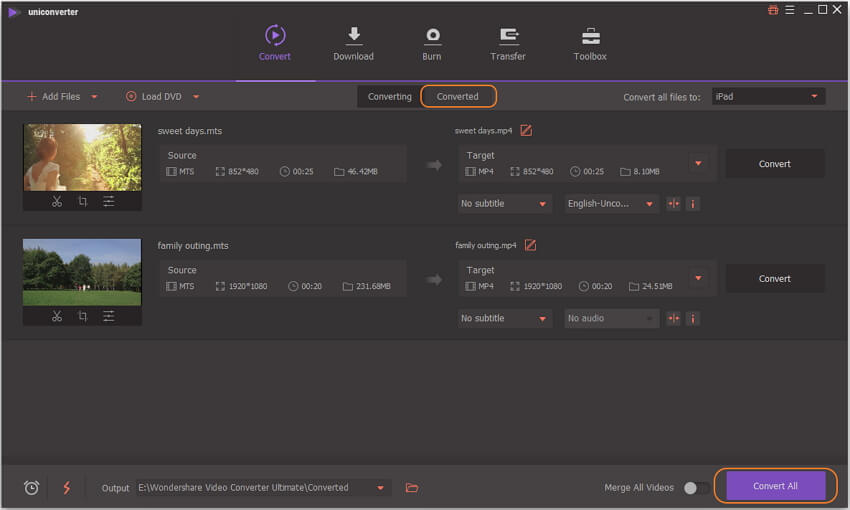Open the No subtitle dropdown for sweet days
Image resolution: width=850 pixels, height=510 pixels.
click(505, 204)
